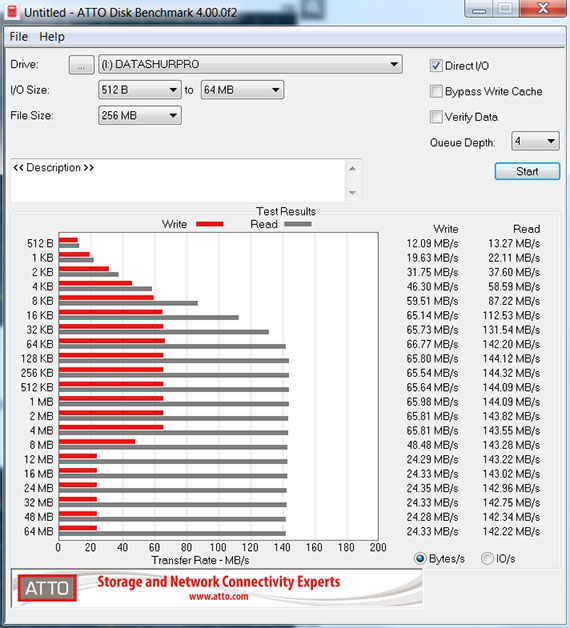Click the ATTO Disk Benchmark title bar icon
This screenshot has width=570, height=628.
12,11
